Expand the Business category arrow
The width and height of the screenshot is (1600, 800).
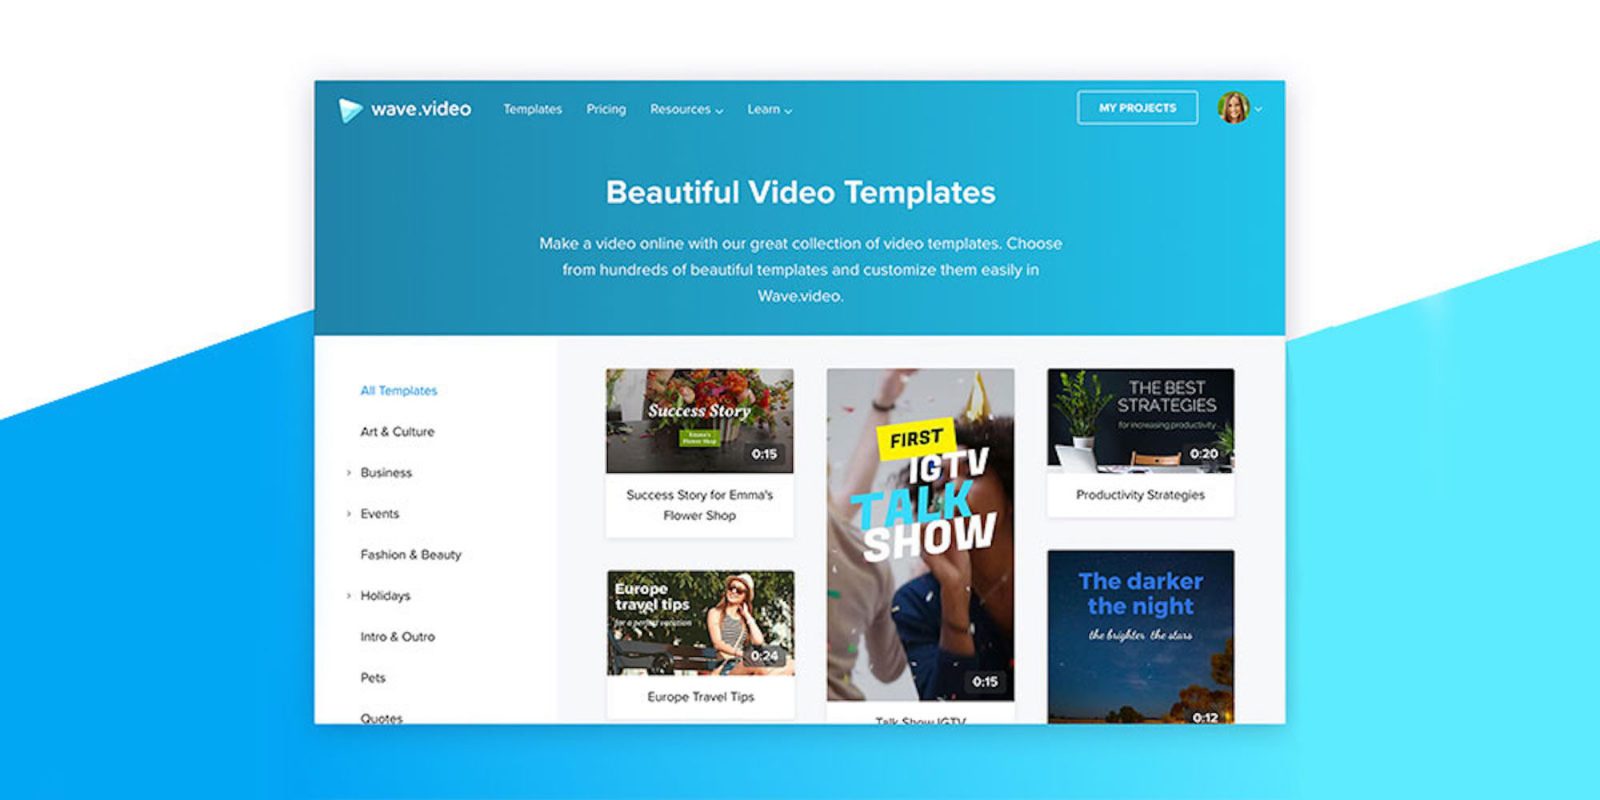coord(348,473)
